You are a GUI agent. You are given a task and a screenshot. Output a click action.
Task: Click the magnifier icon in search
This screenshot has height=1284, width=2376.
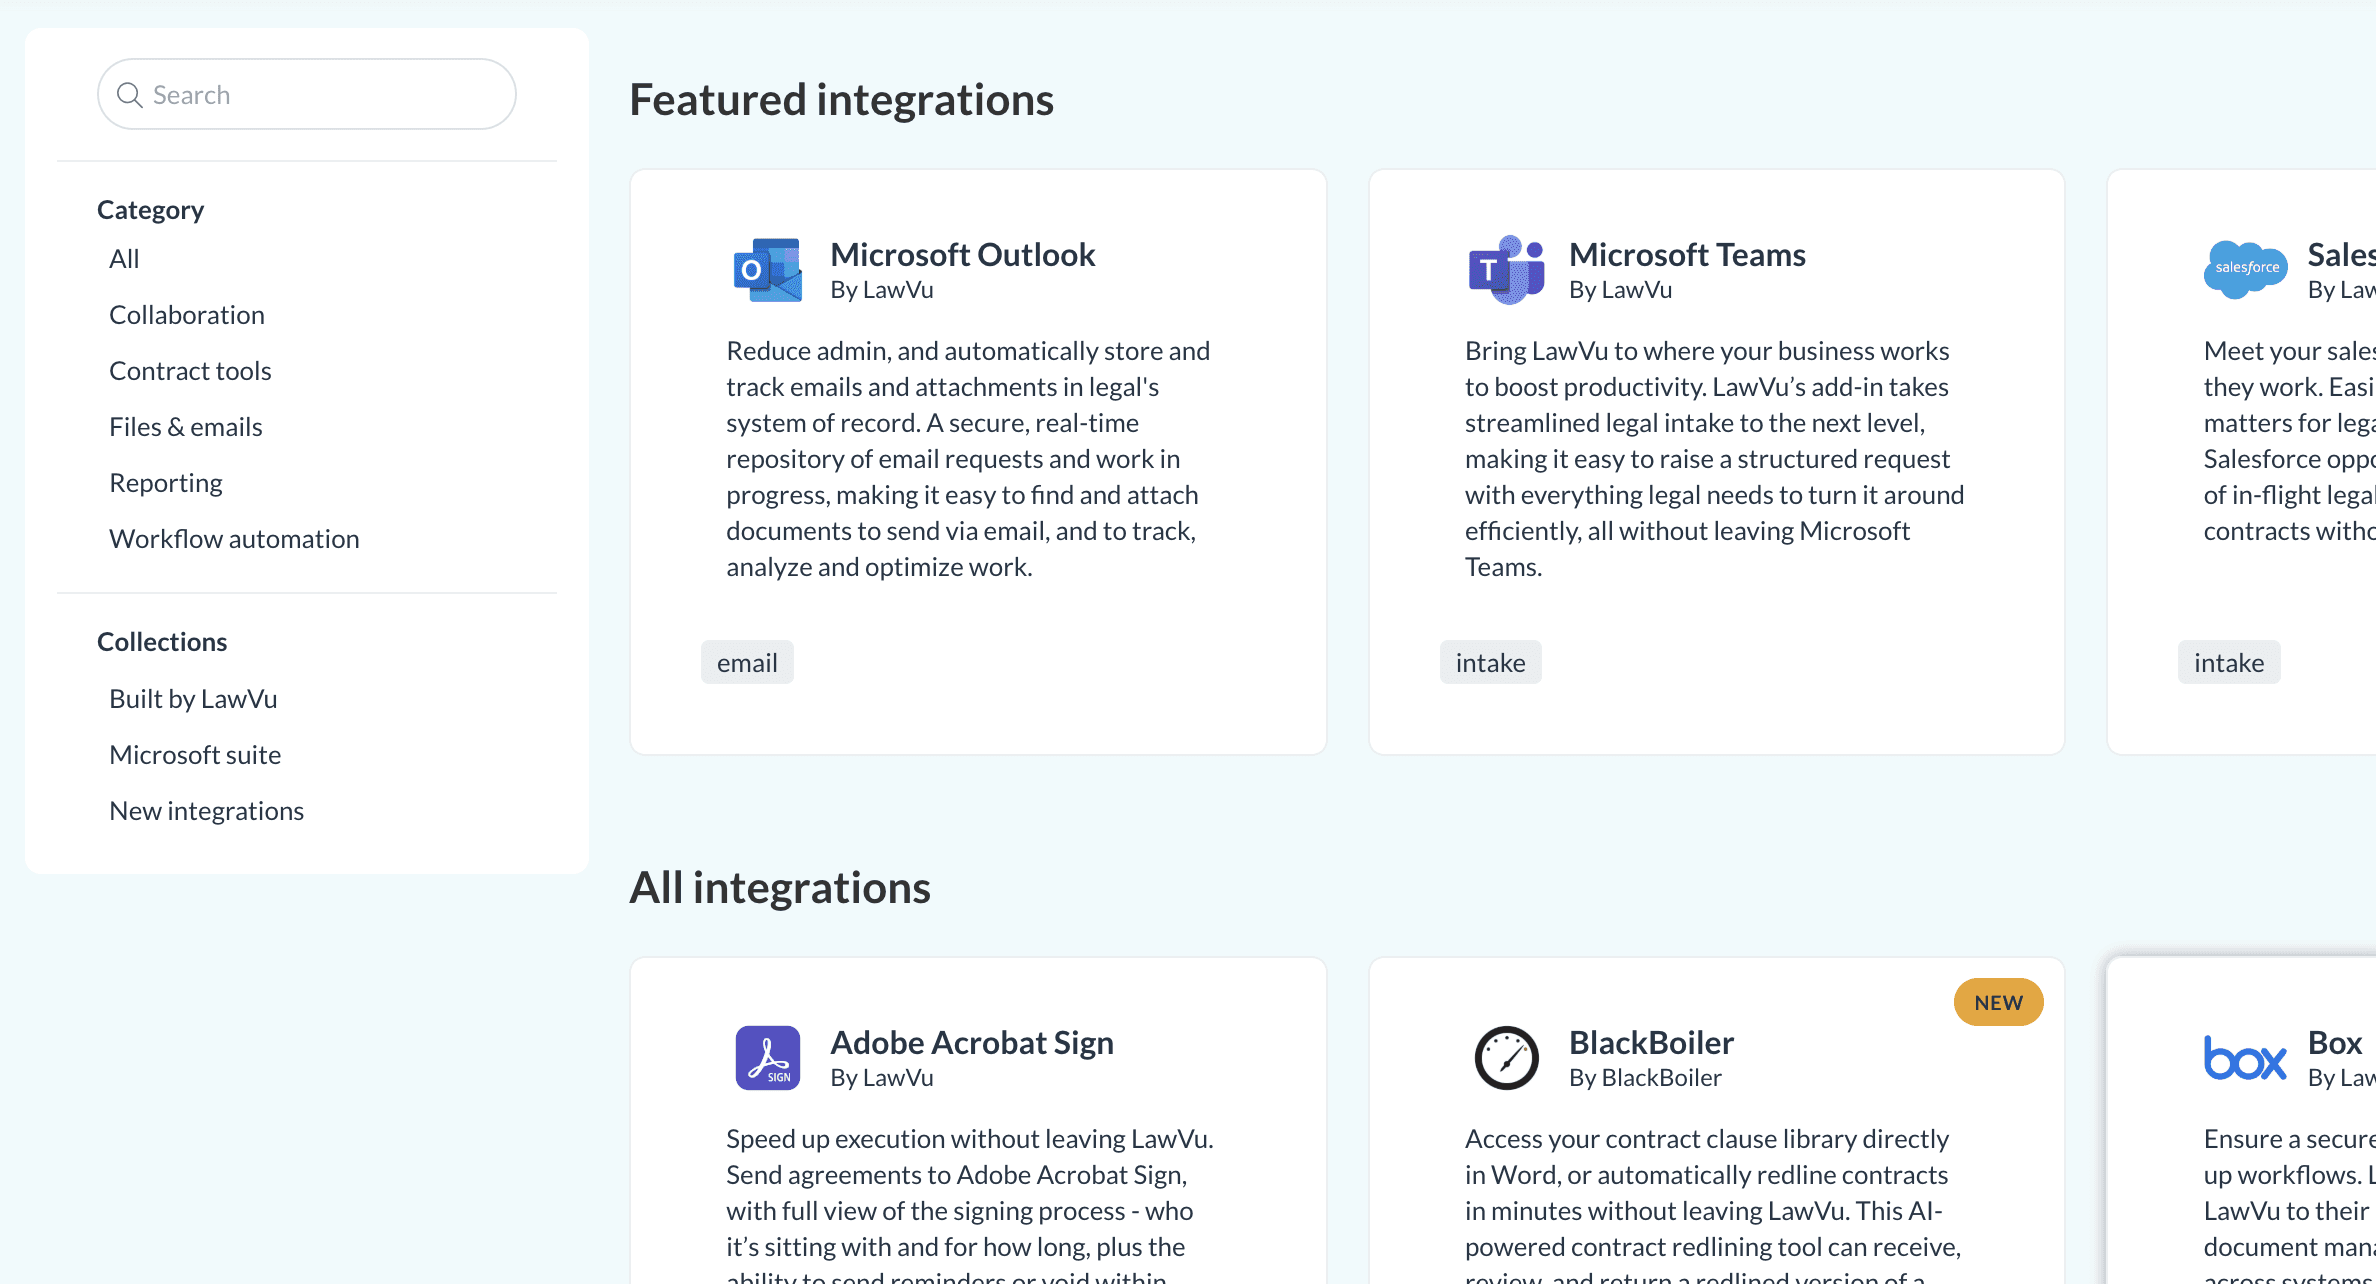[129, 95]
